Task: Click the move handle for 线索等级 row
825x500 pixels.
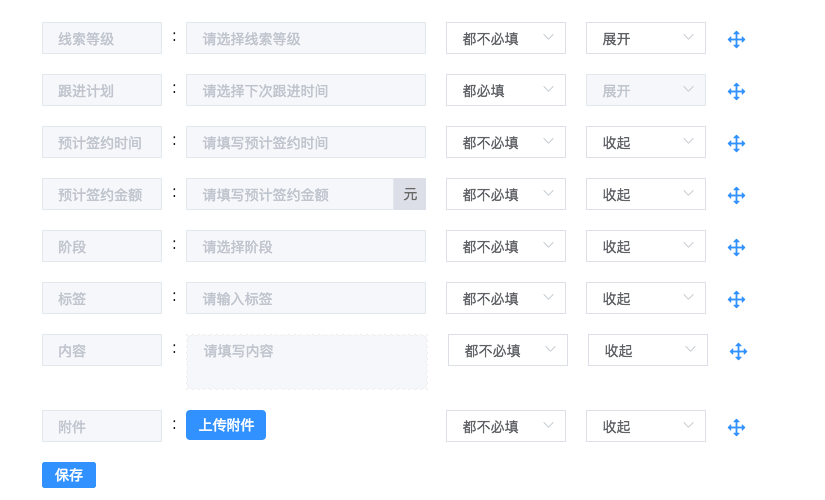Action: click(x=736, y=39)
